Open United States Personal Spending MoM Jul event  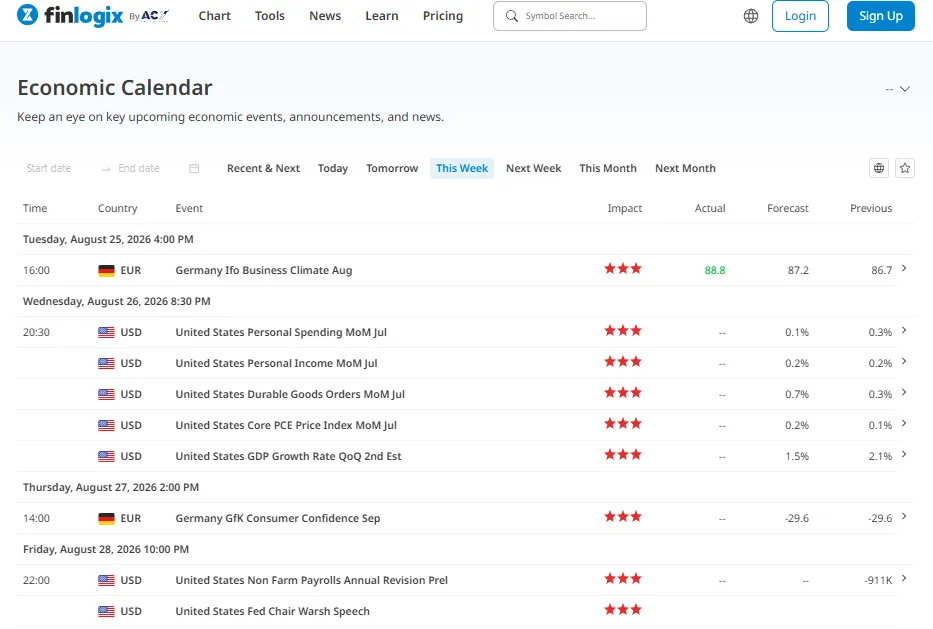point(281,332)
